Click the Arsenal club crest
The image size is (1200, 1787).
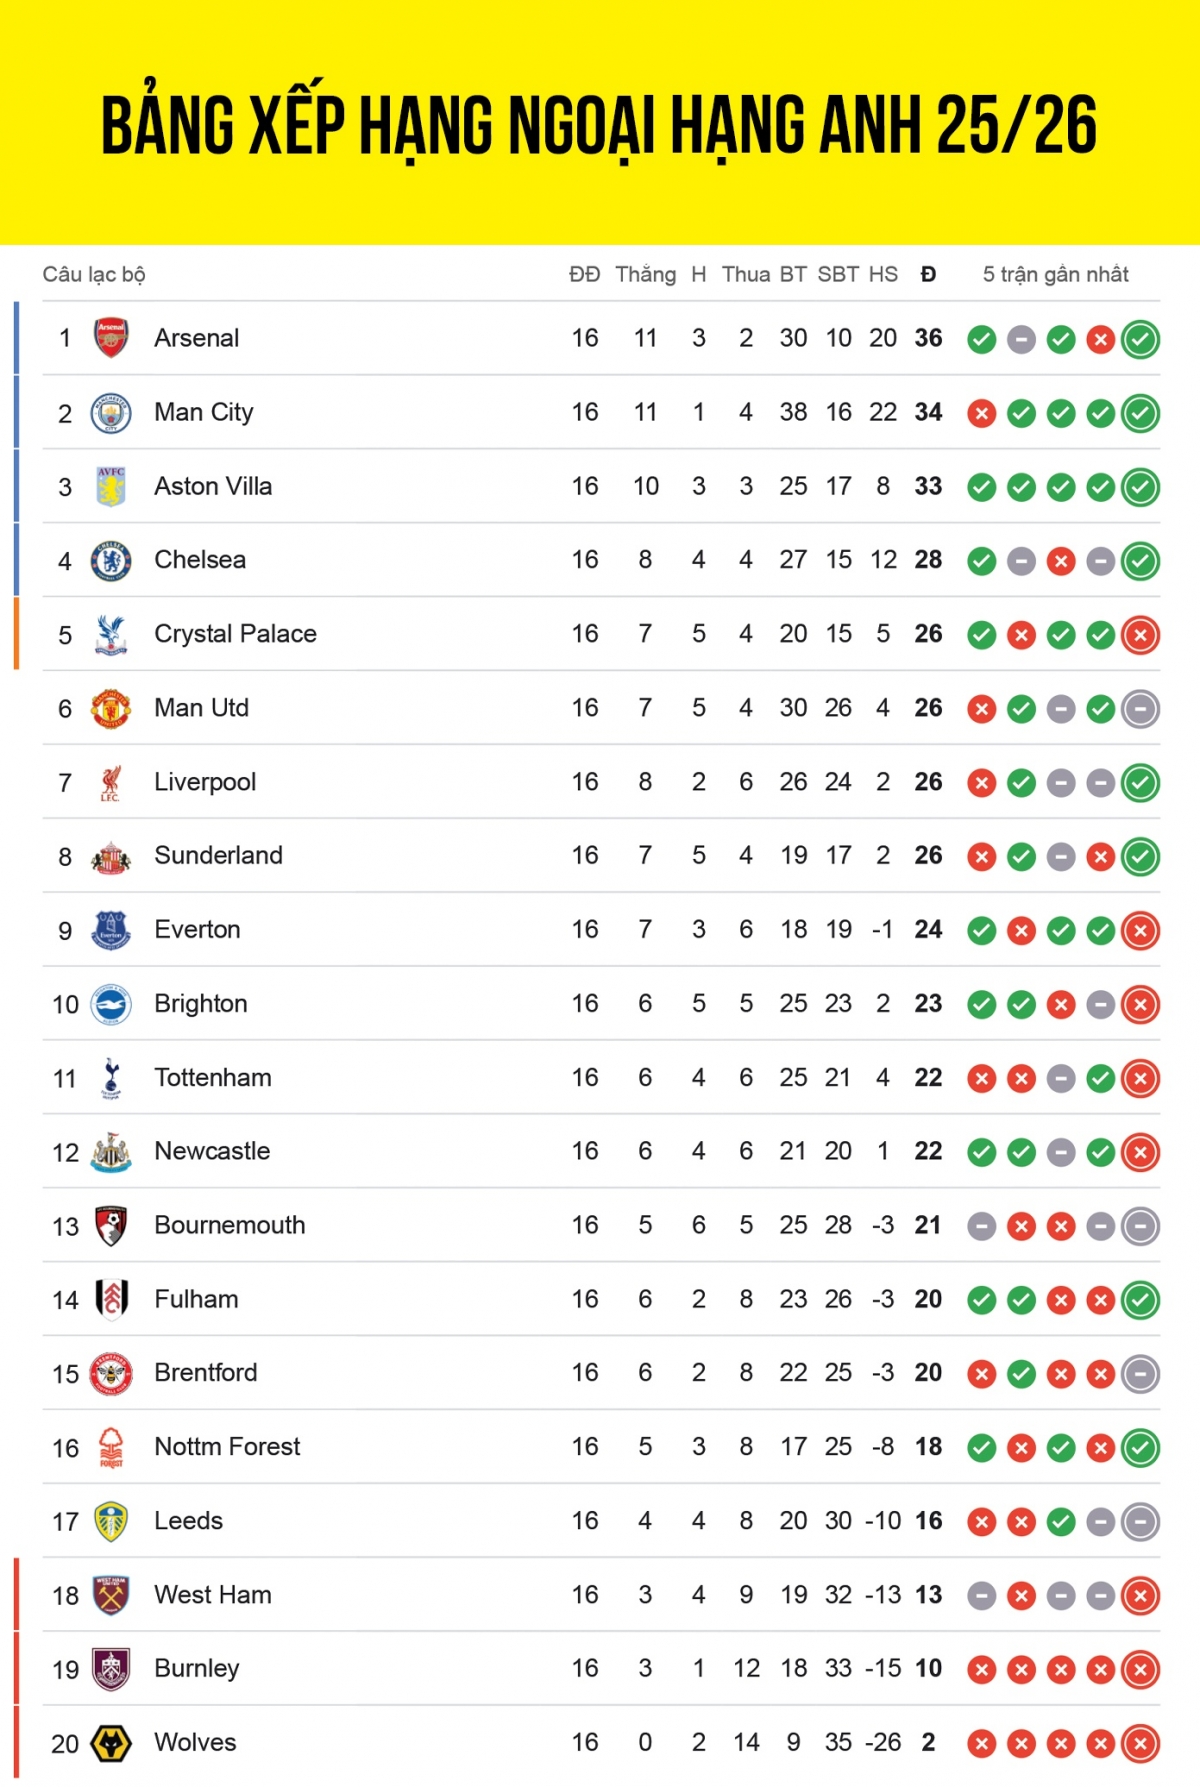(111, 338)
